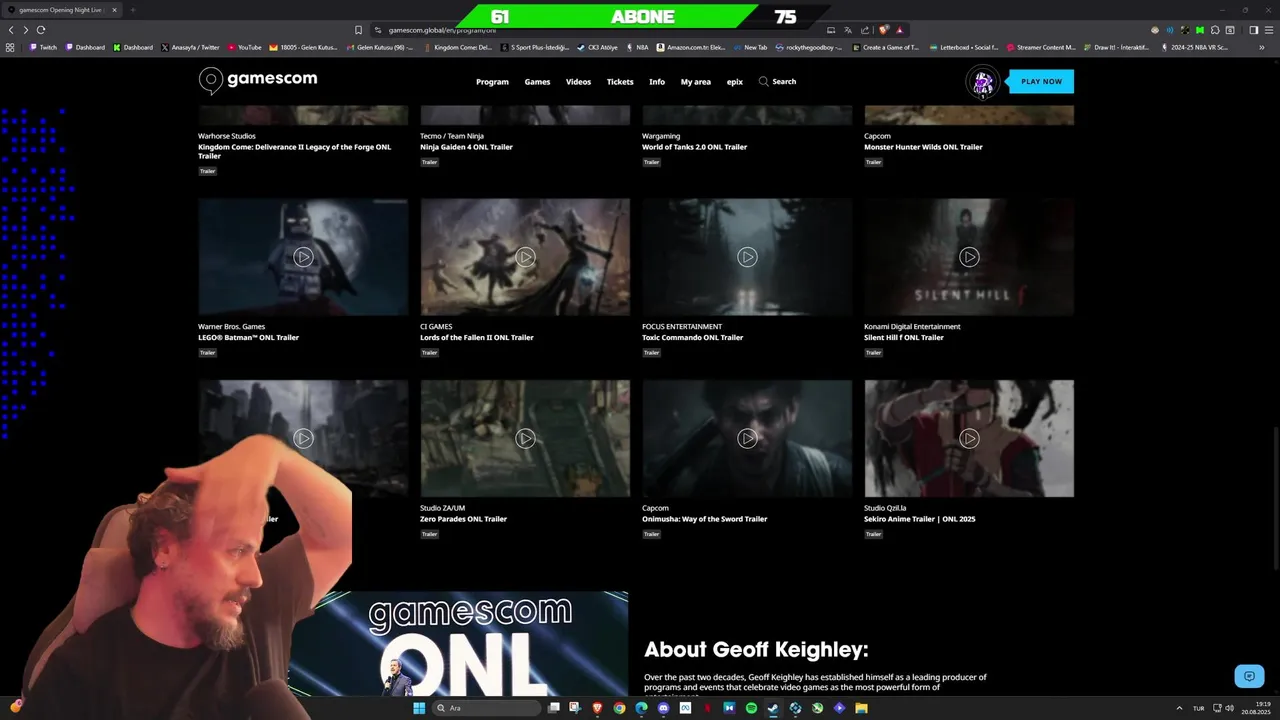1280x720 pixels.
Task: Click Trailer tag under Toxic Commando
Action: tap(651, 352)
